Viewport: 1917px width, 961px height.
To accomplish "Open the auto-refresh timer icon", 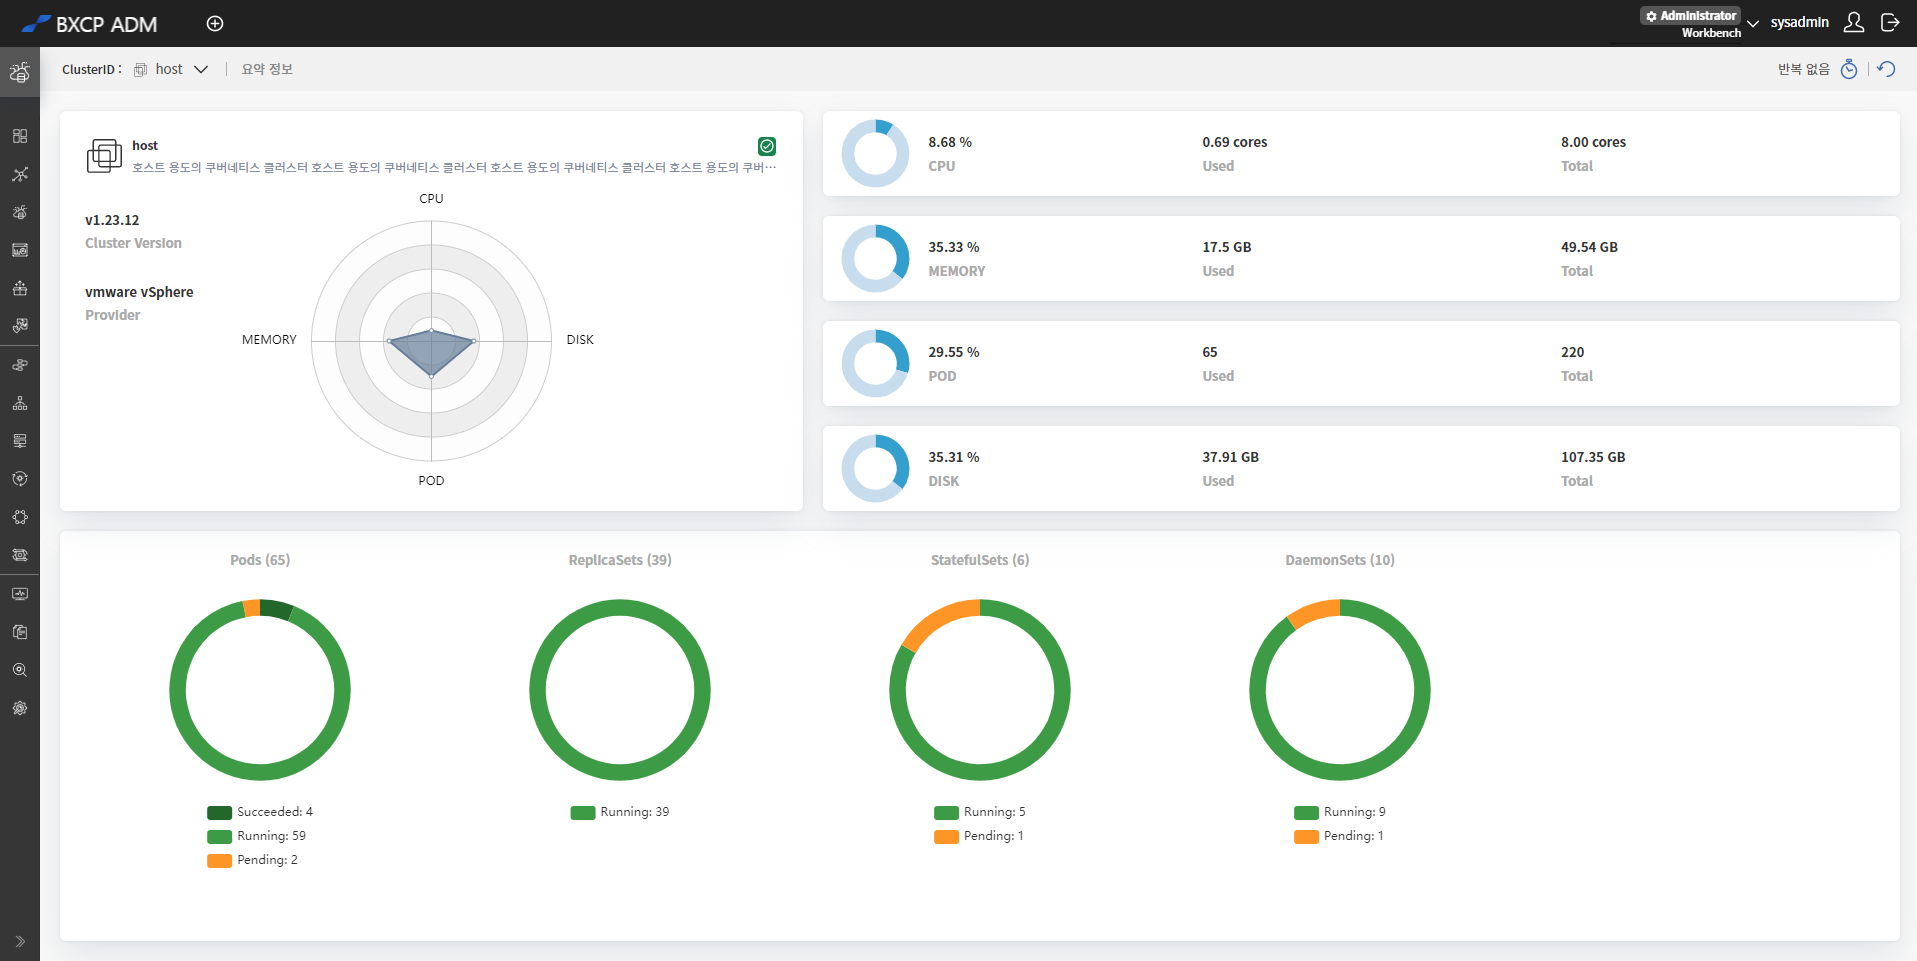I will pyautogui.click(x=1849, y=69).
